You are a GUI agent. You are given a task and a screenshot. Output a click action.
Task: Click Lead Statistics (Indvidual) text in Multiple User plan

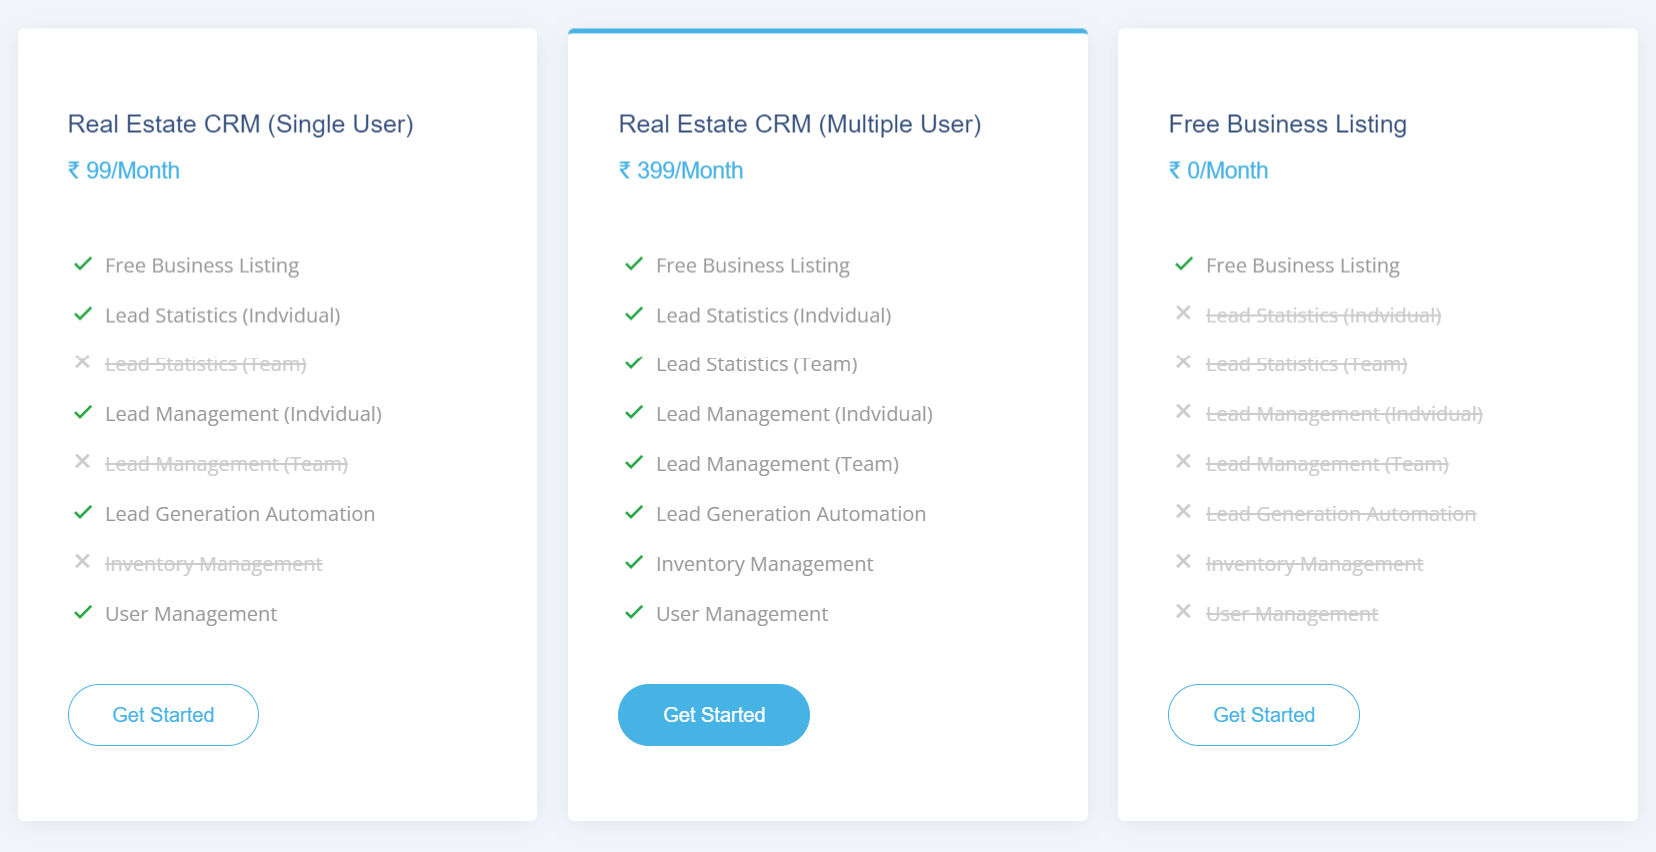pos(774,315)
